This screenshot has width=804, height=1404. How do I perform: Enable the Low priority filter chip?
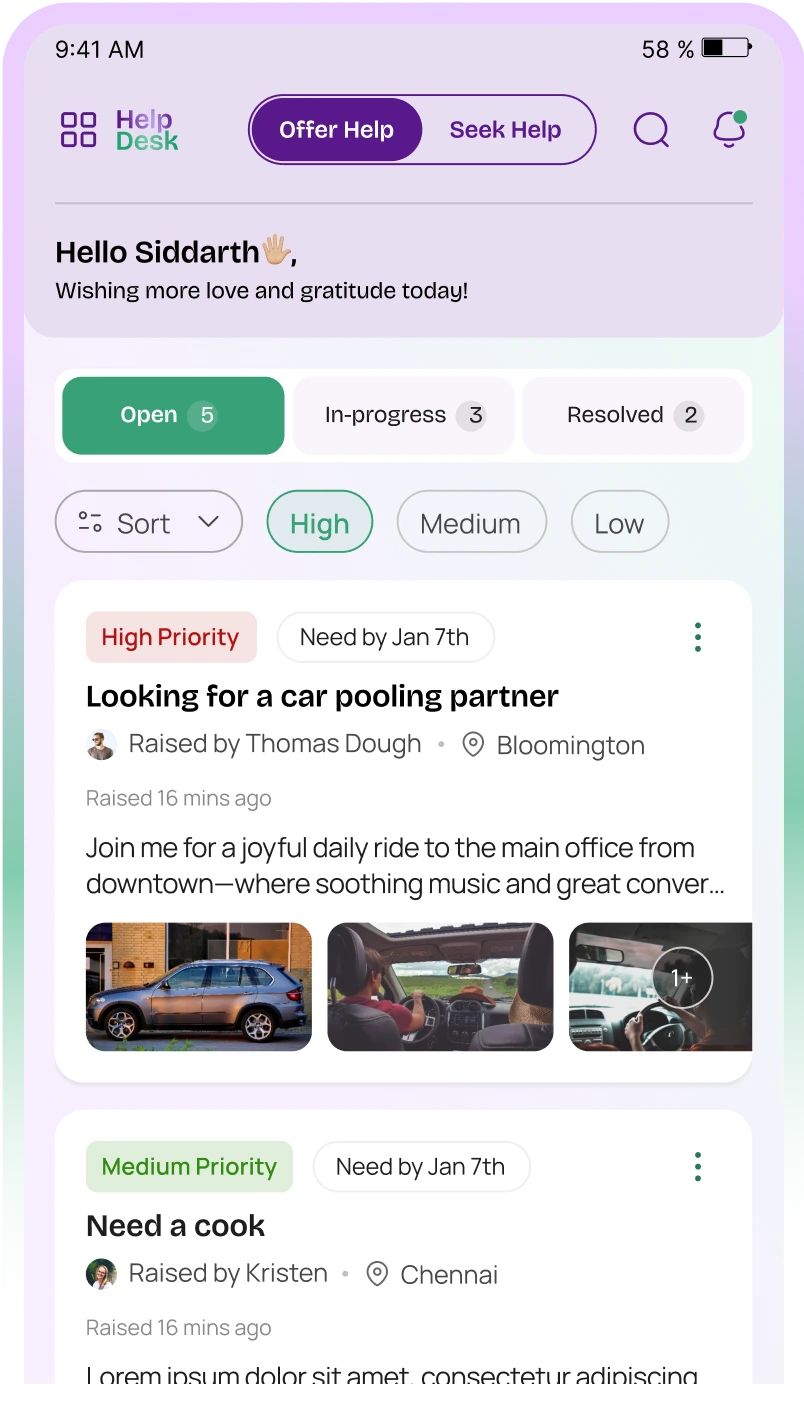[619, 522]
